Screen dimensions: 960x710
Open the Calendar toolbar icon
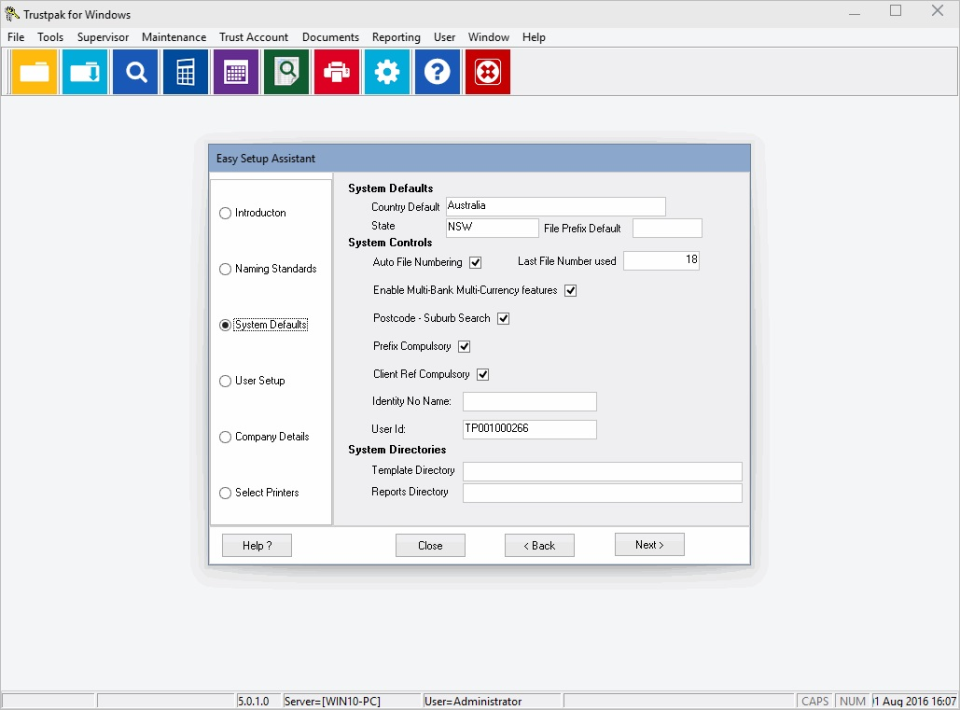pyautogui.click(x=235, y=71)
